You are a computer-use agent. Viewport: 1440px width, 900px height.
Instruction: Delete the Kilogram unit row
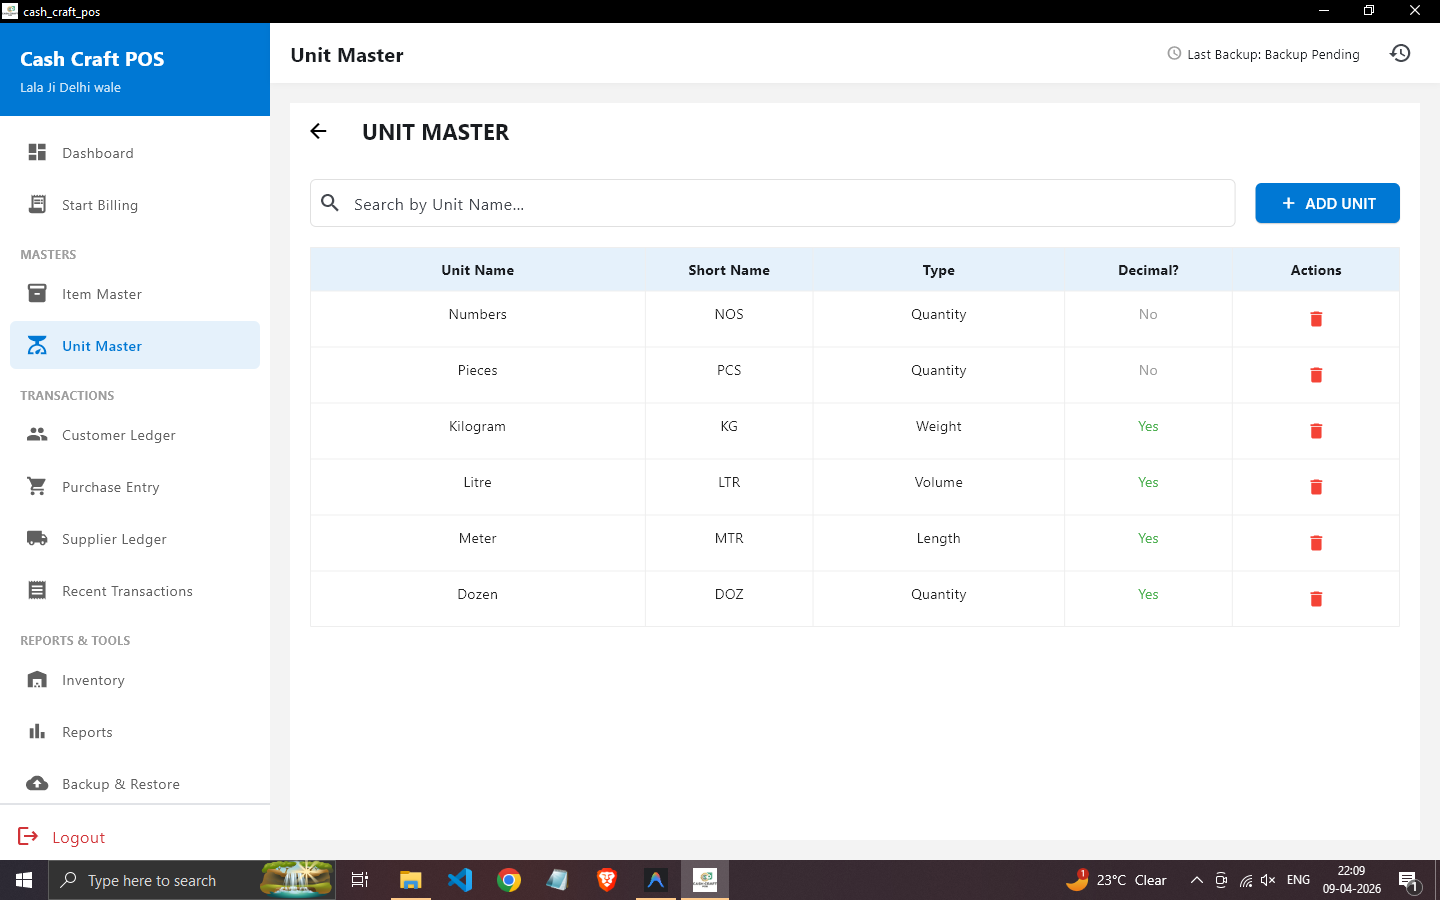[1316, 431]
